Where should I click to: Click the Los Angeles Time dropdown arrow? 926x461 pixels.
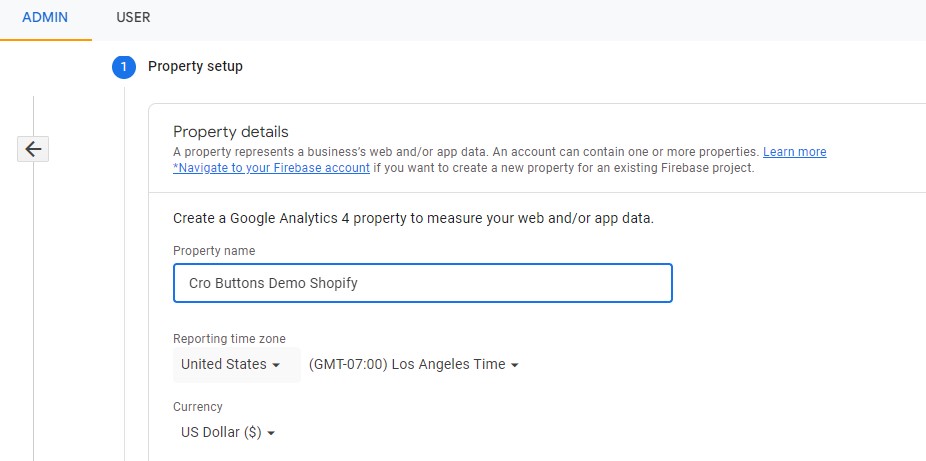pyautogui.click(x=514, y=365)
